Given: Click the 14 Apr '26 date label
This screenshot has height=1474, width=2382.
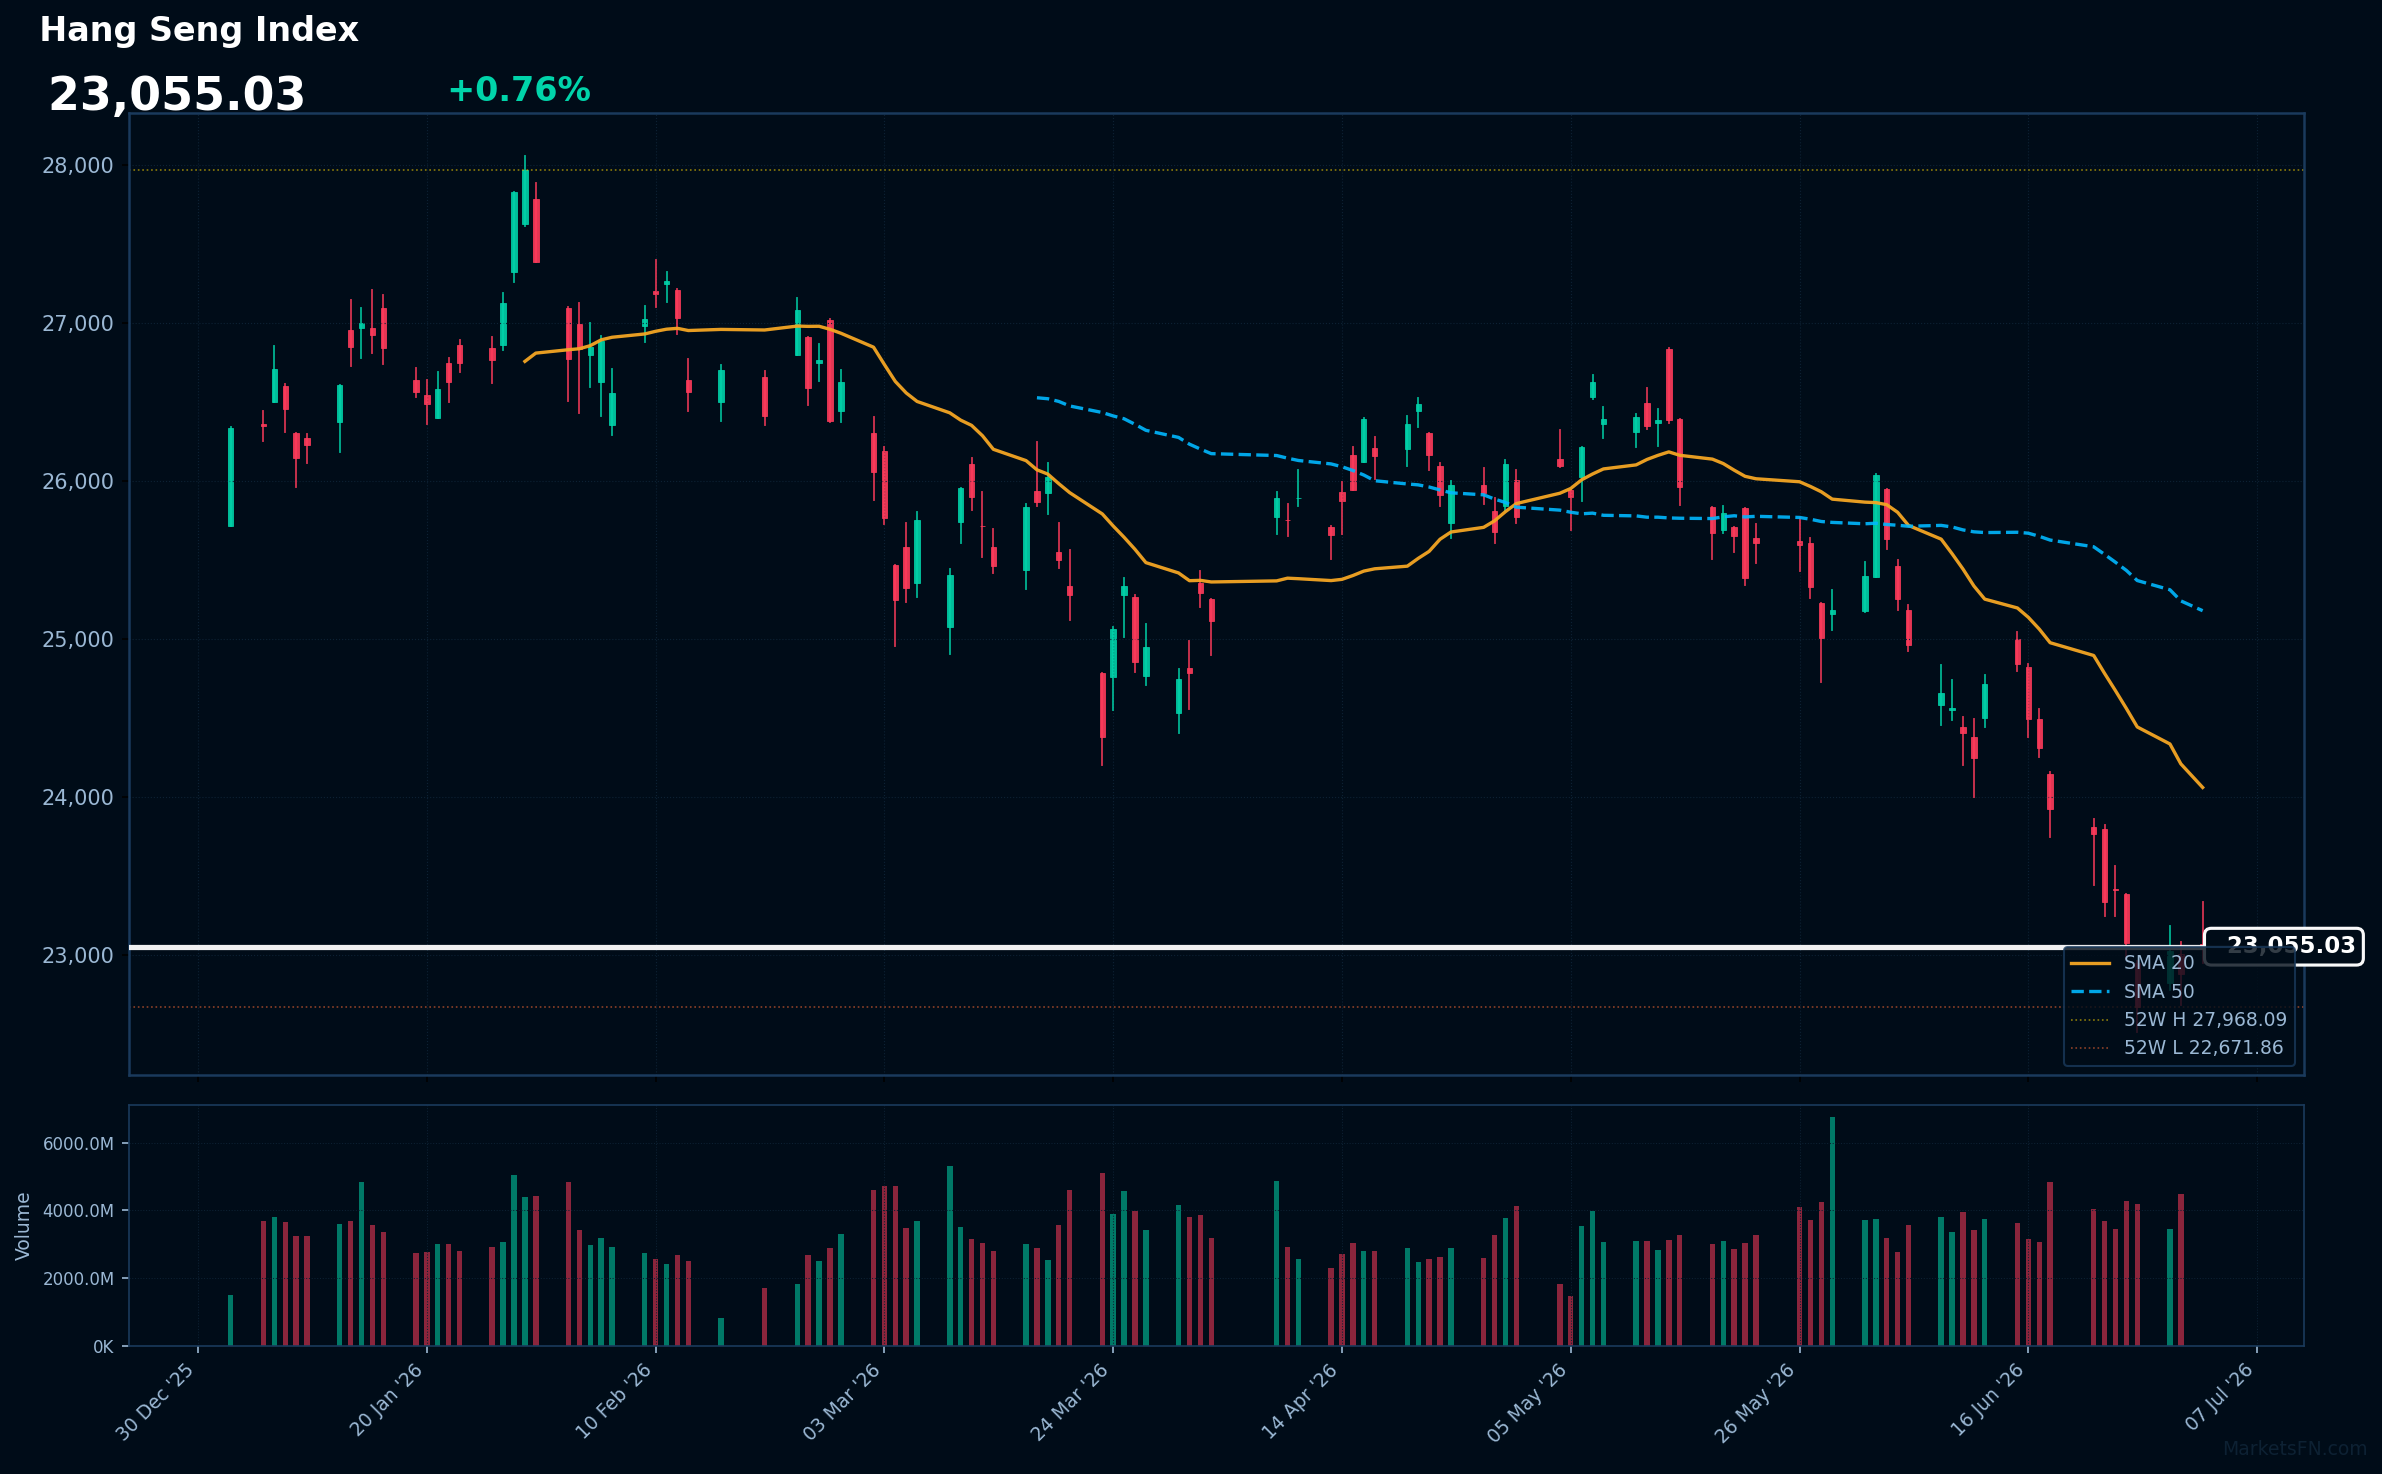Looking at the screenshot, I should pos(1299,1401).
